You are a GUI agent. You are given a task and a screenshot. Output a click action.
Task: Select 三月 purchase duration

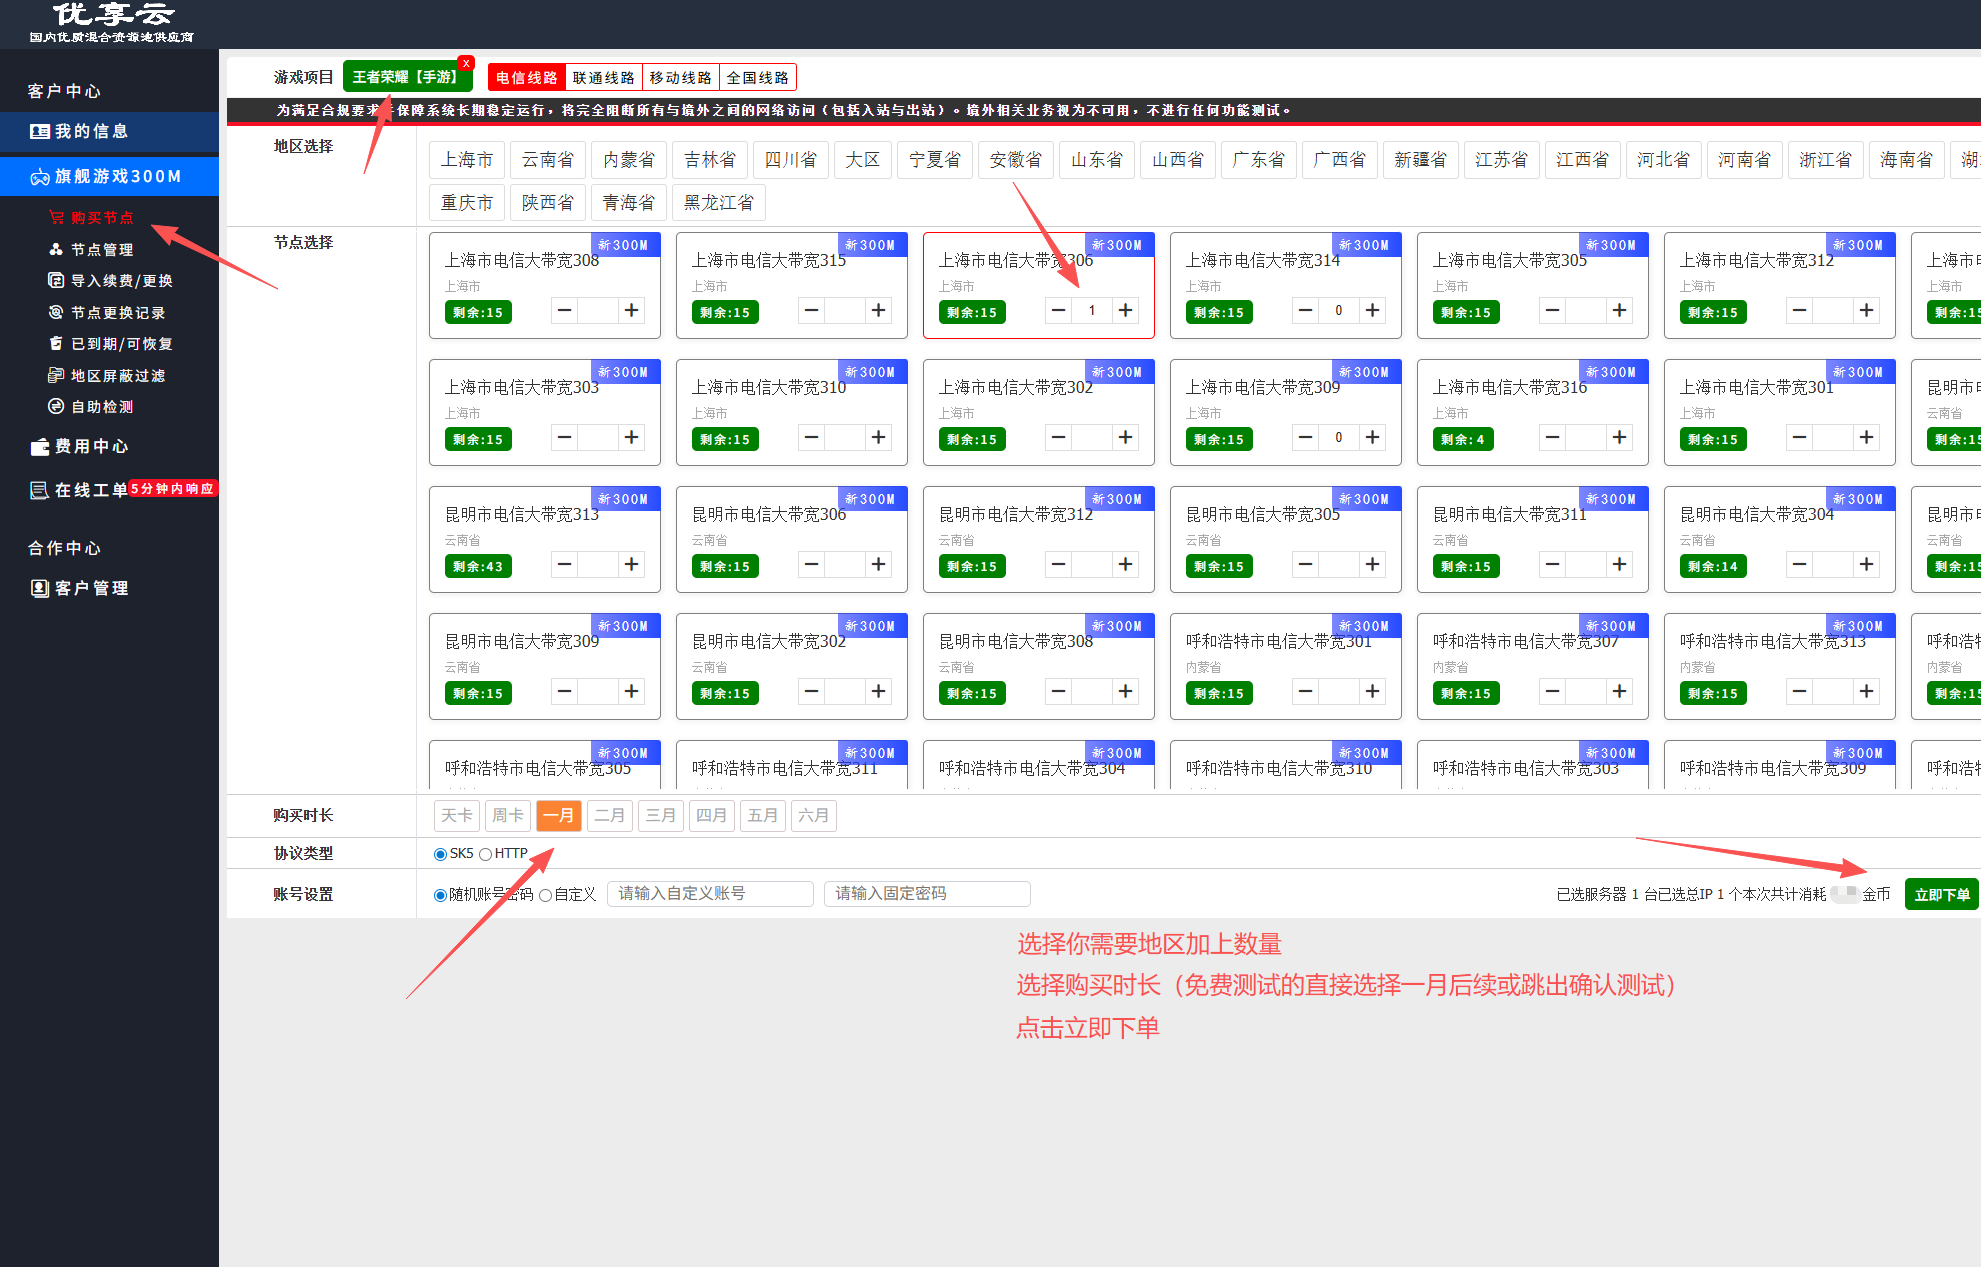coord(661,815)
